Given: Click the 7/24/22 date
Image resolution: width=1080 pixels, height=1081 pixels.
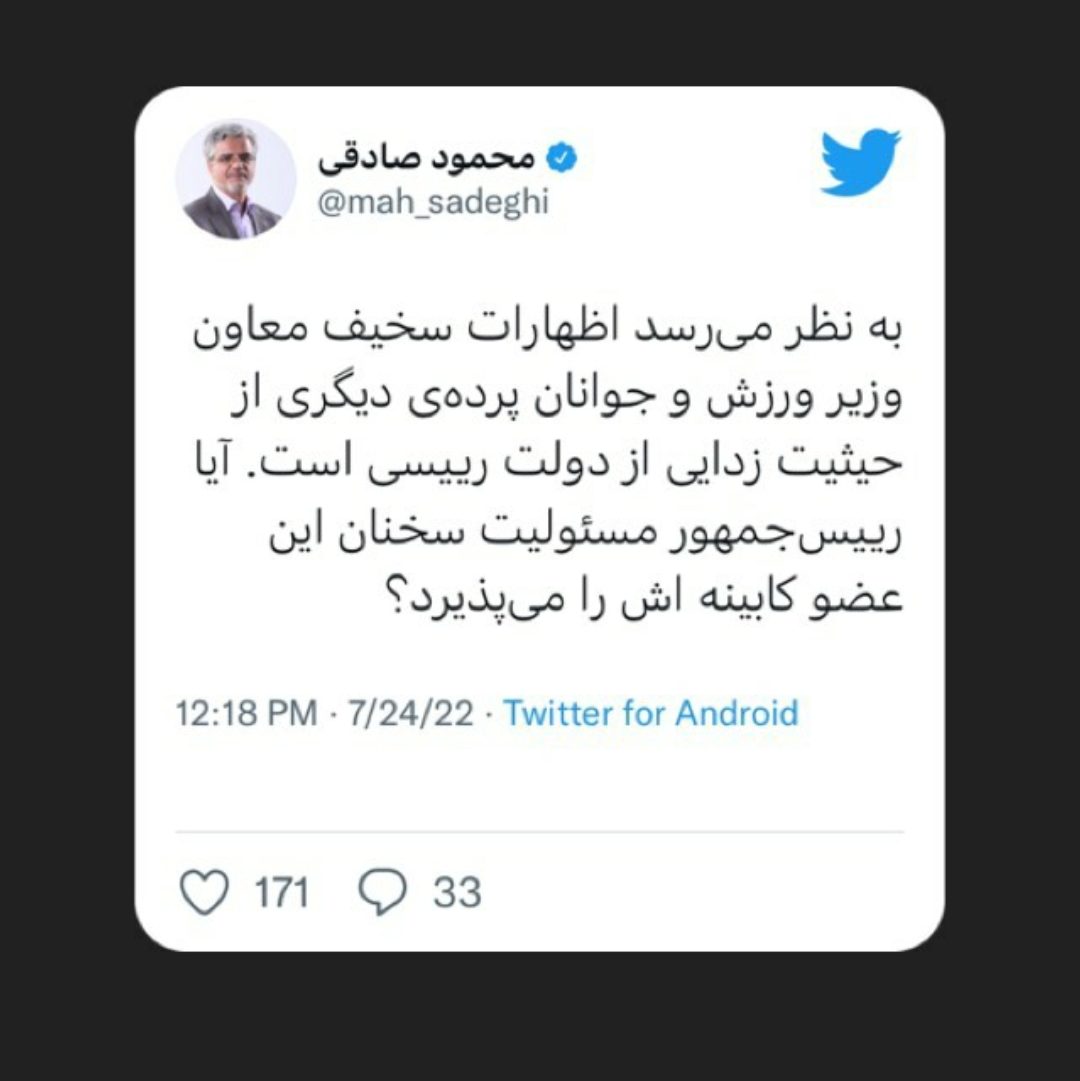Looking at the screenshot, I should click(410, 713).
